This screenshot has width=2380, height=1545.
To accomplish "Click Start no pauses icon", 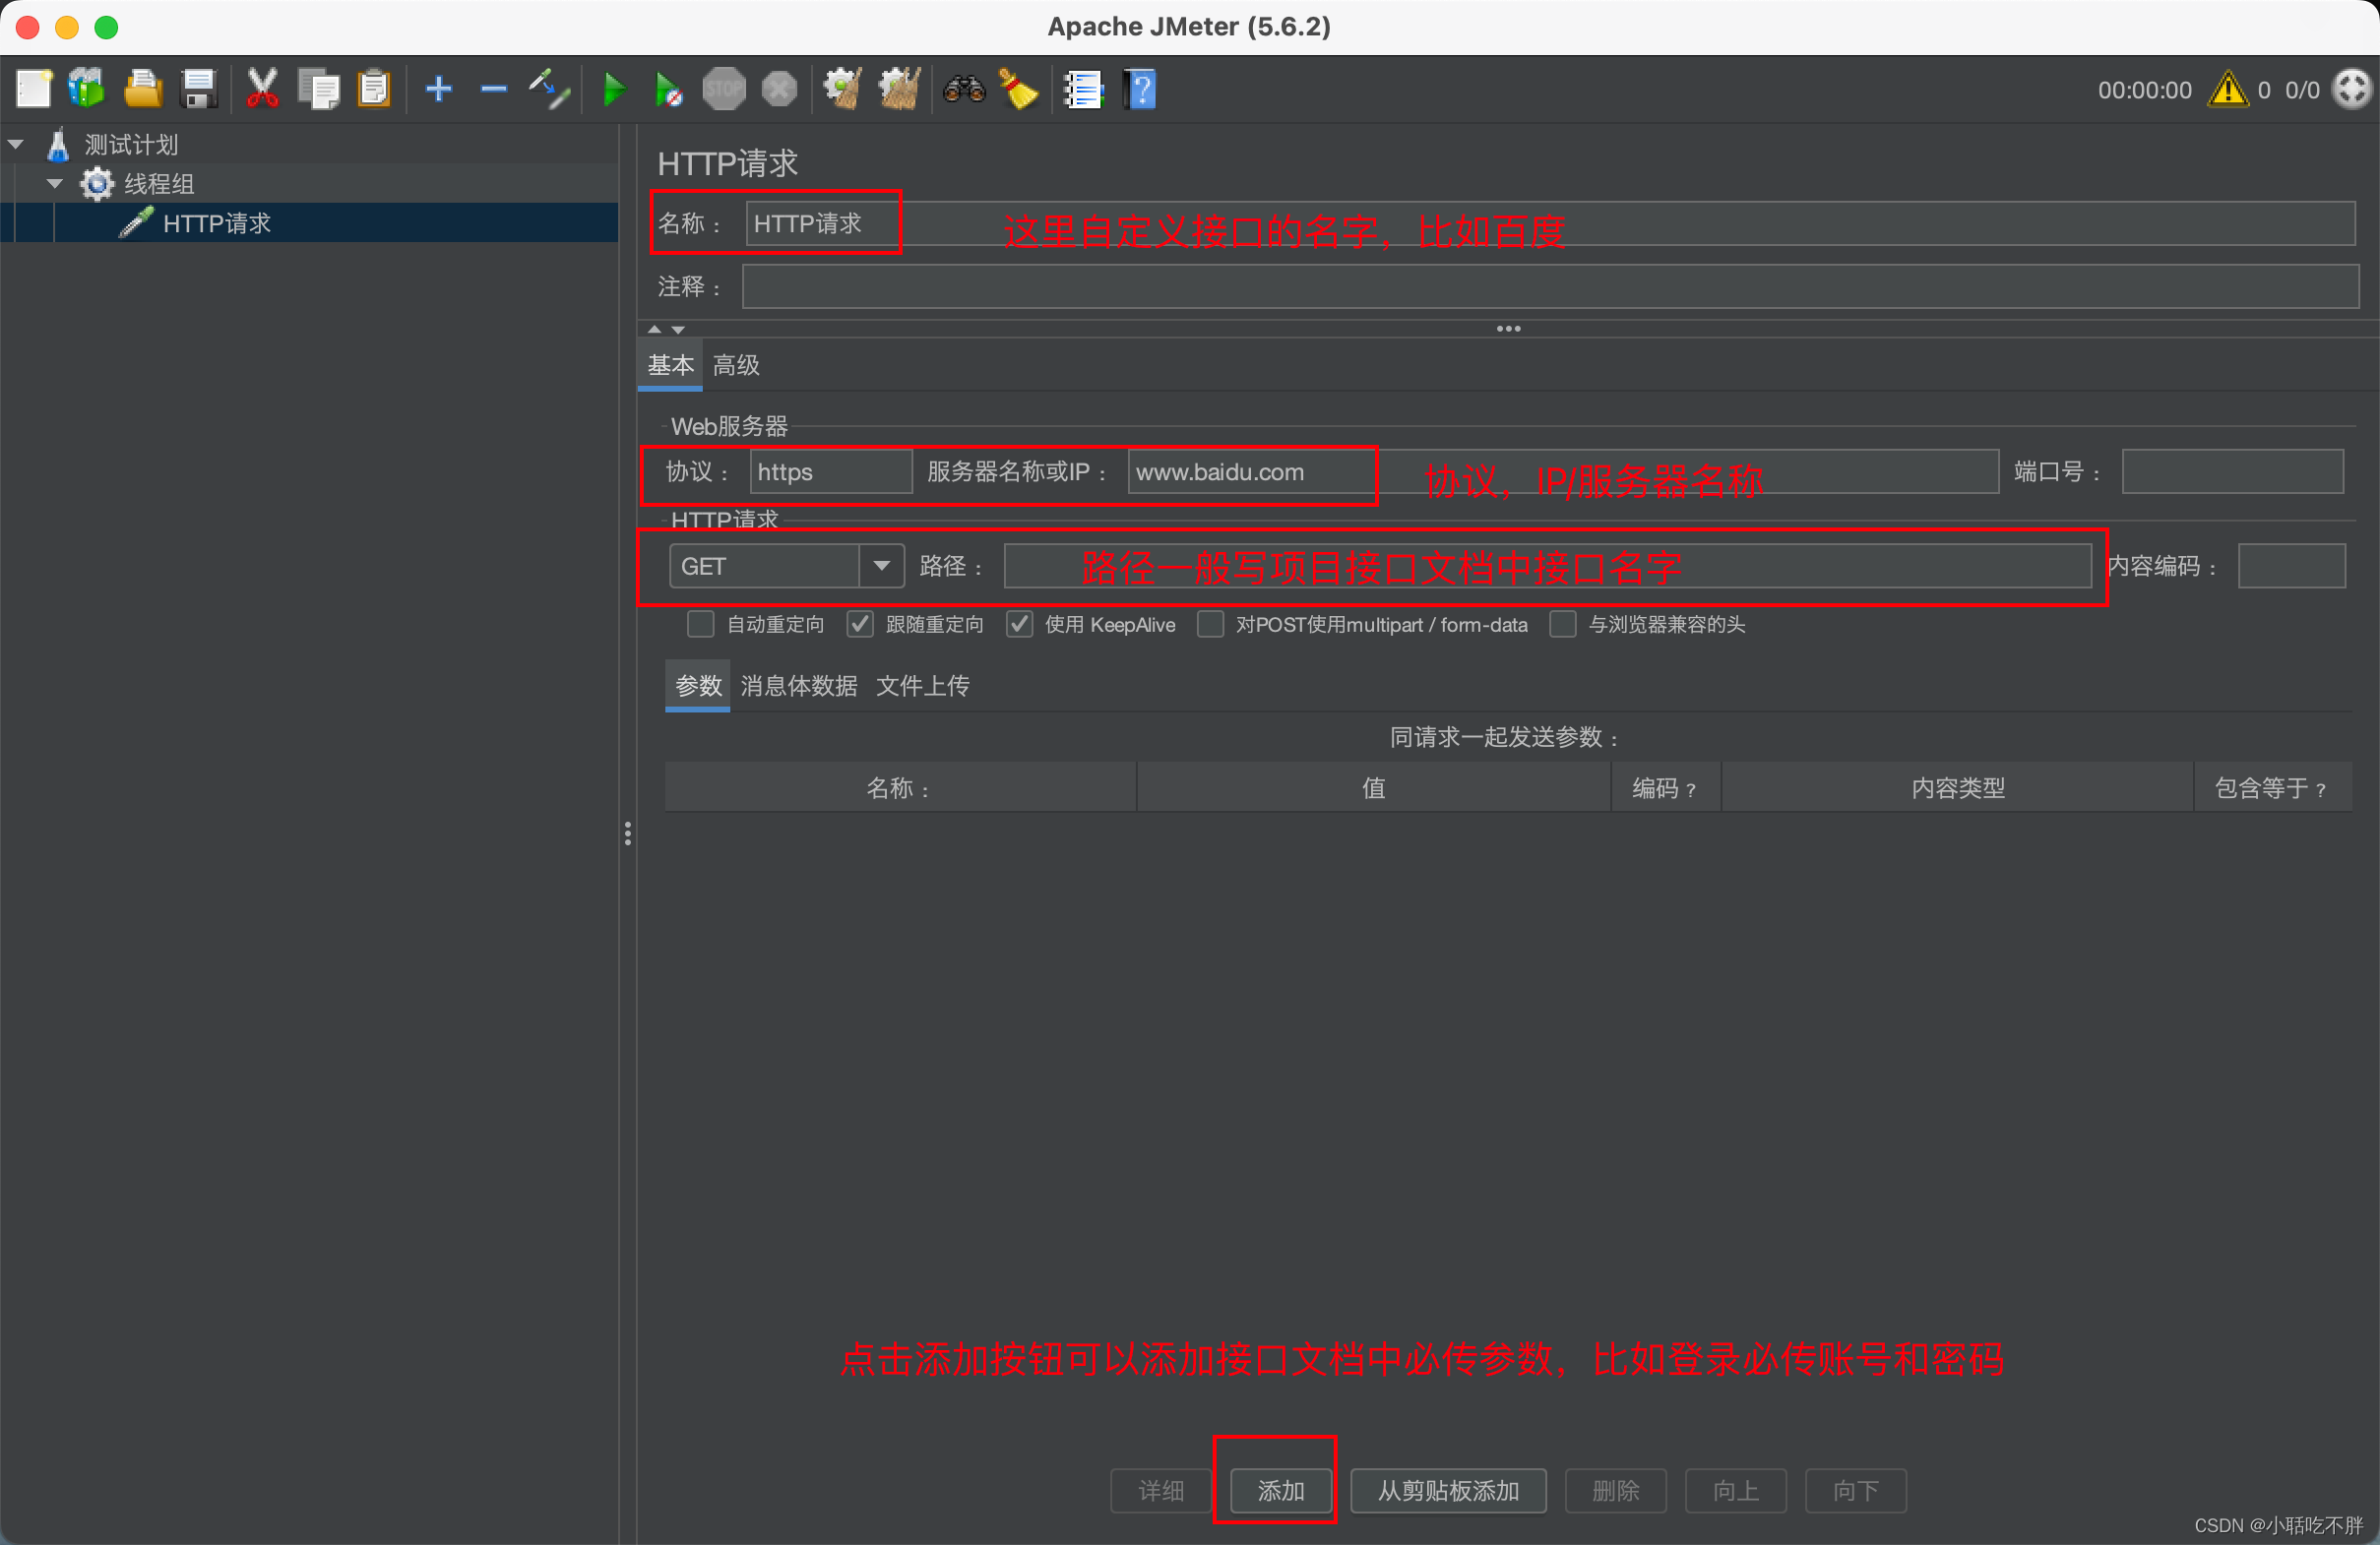I will click(x=668, y=90).
